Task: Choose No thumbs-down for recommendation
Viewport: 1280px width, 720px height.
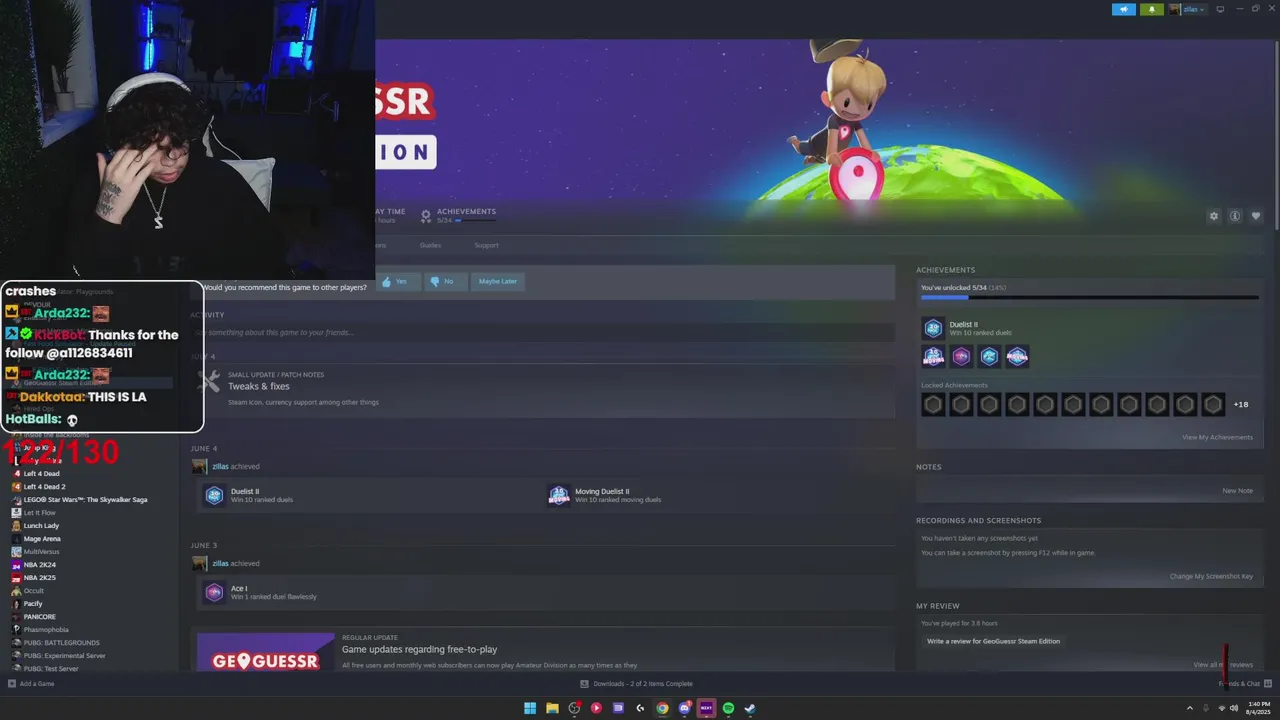Action: pyautogui.click(x=443, y=281)
